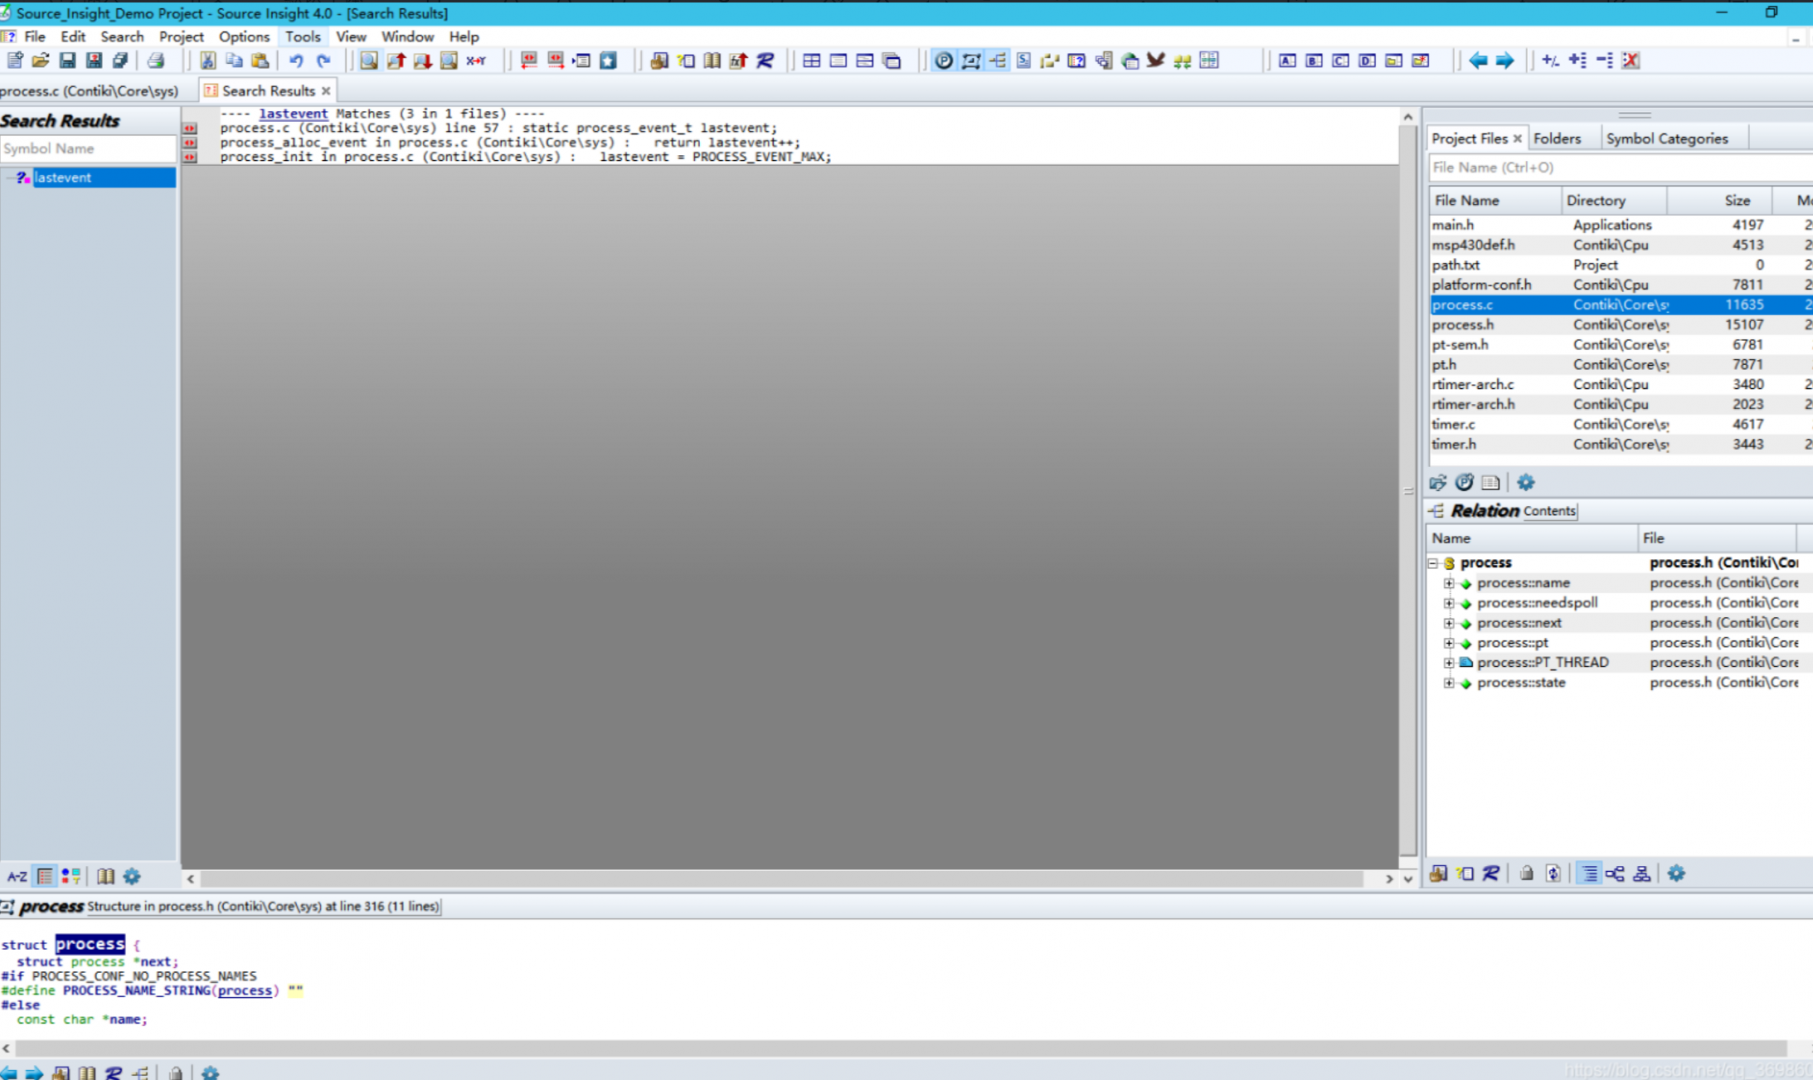Click the Search magnifier toolbar icon
1813x1080 pixels.
pos(369,61)
